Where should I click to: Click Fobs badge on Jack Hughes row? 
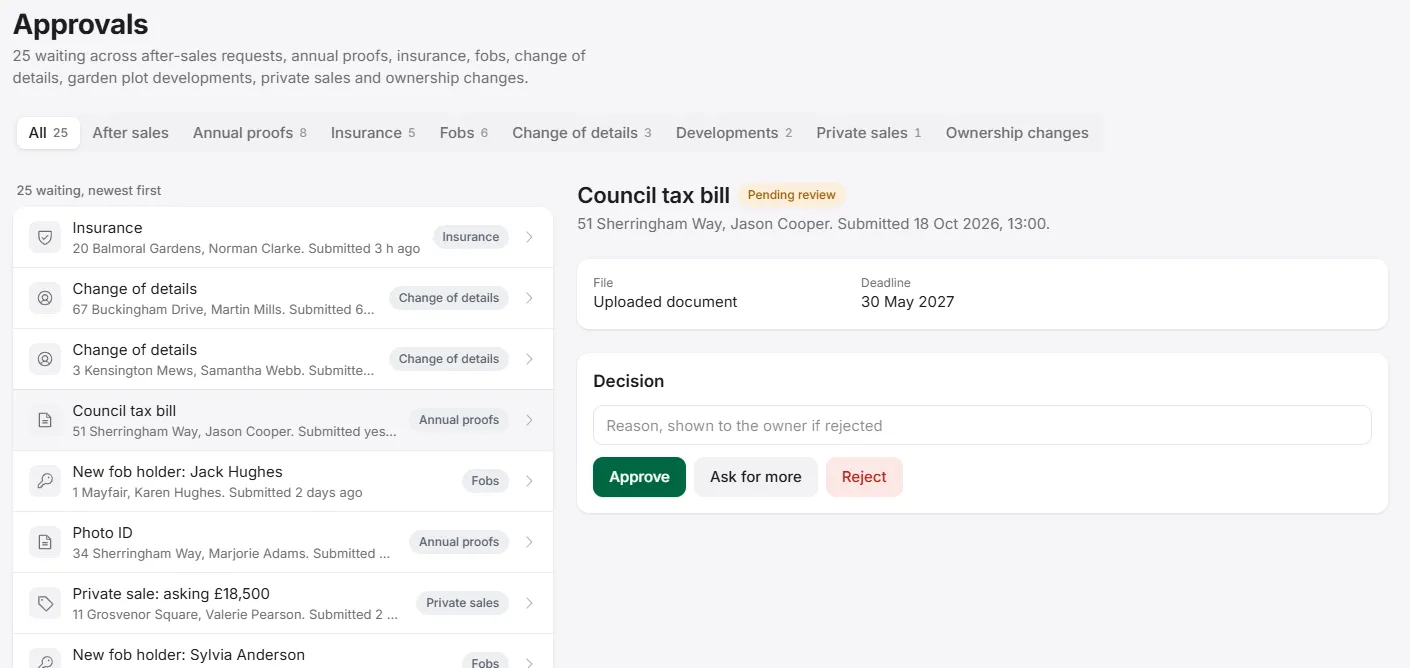click(x=485, y=481)
